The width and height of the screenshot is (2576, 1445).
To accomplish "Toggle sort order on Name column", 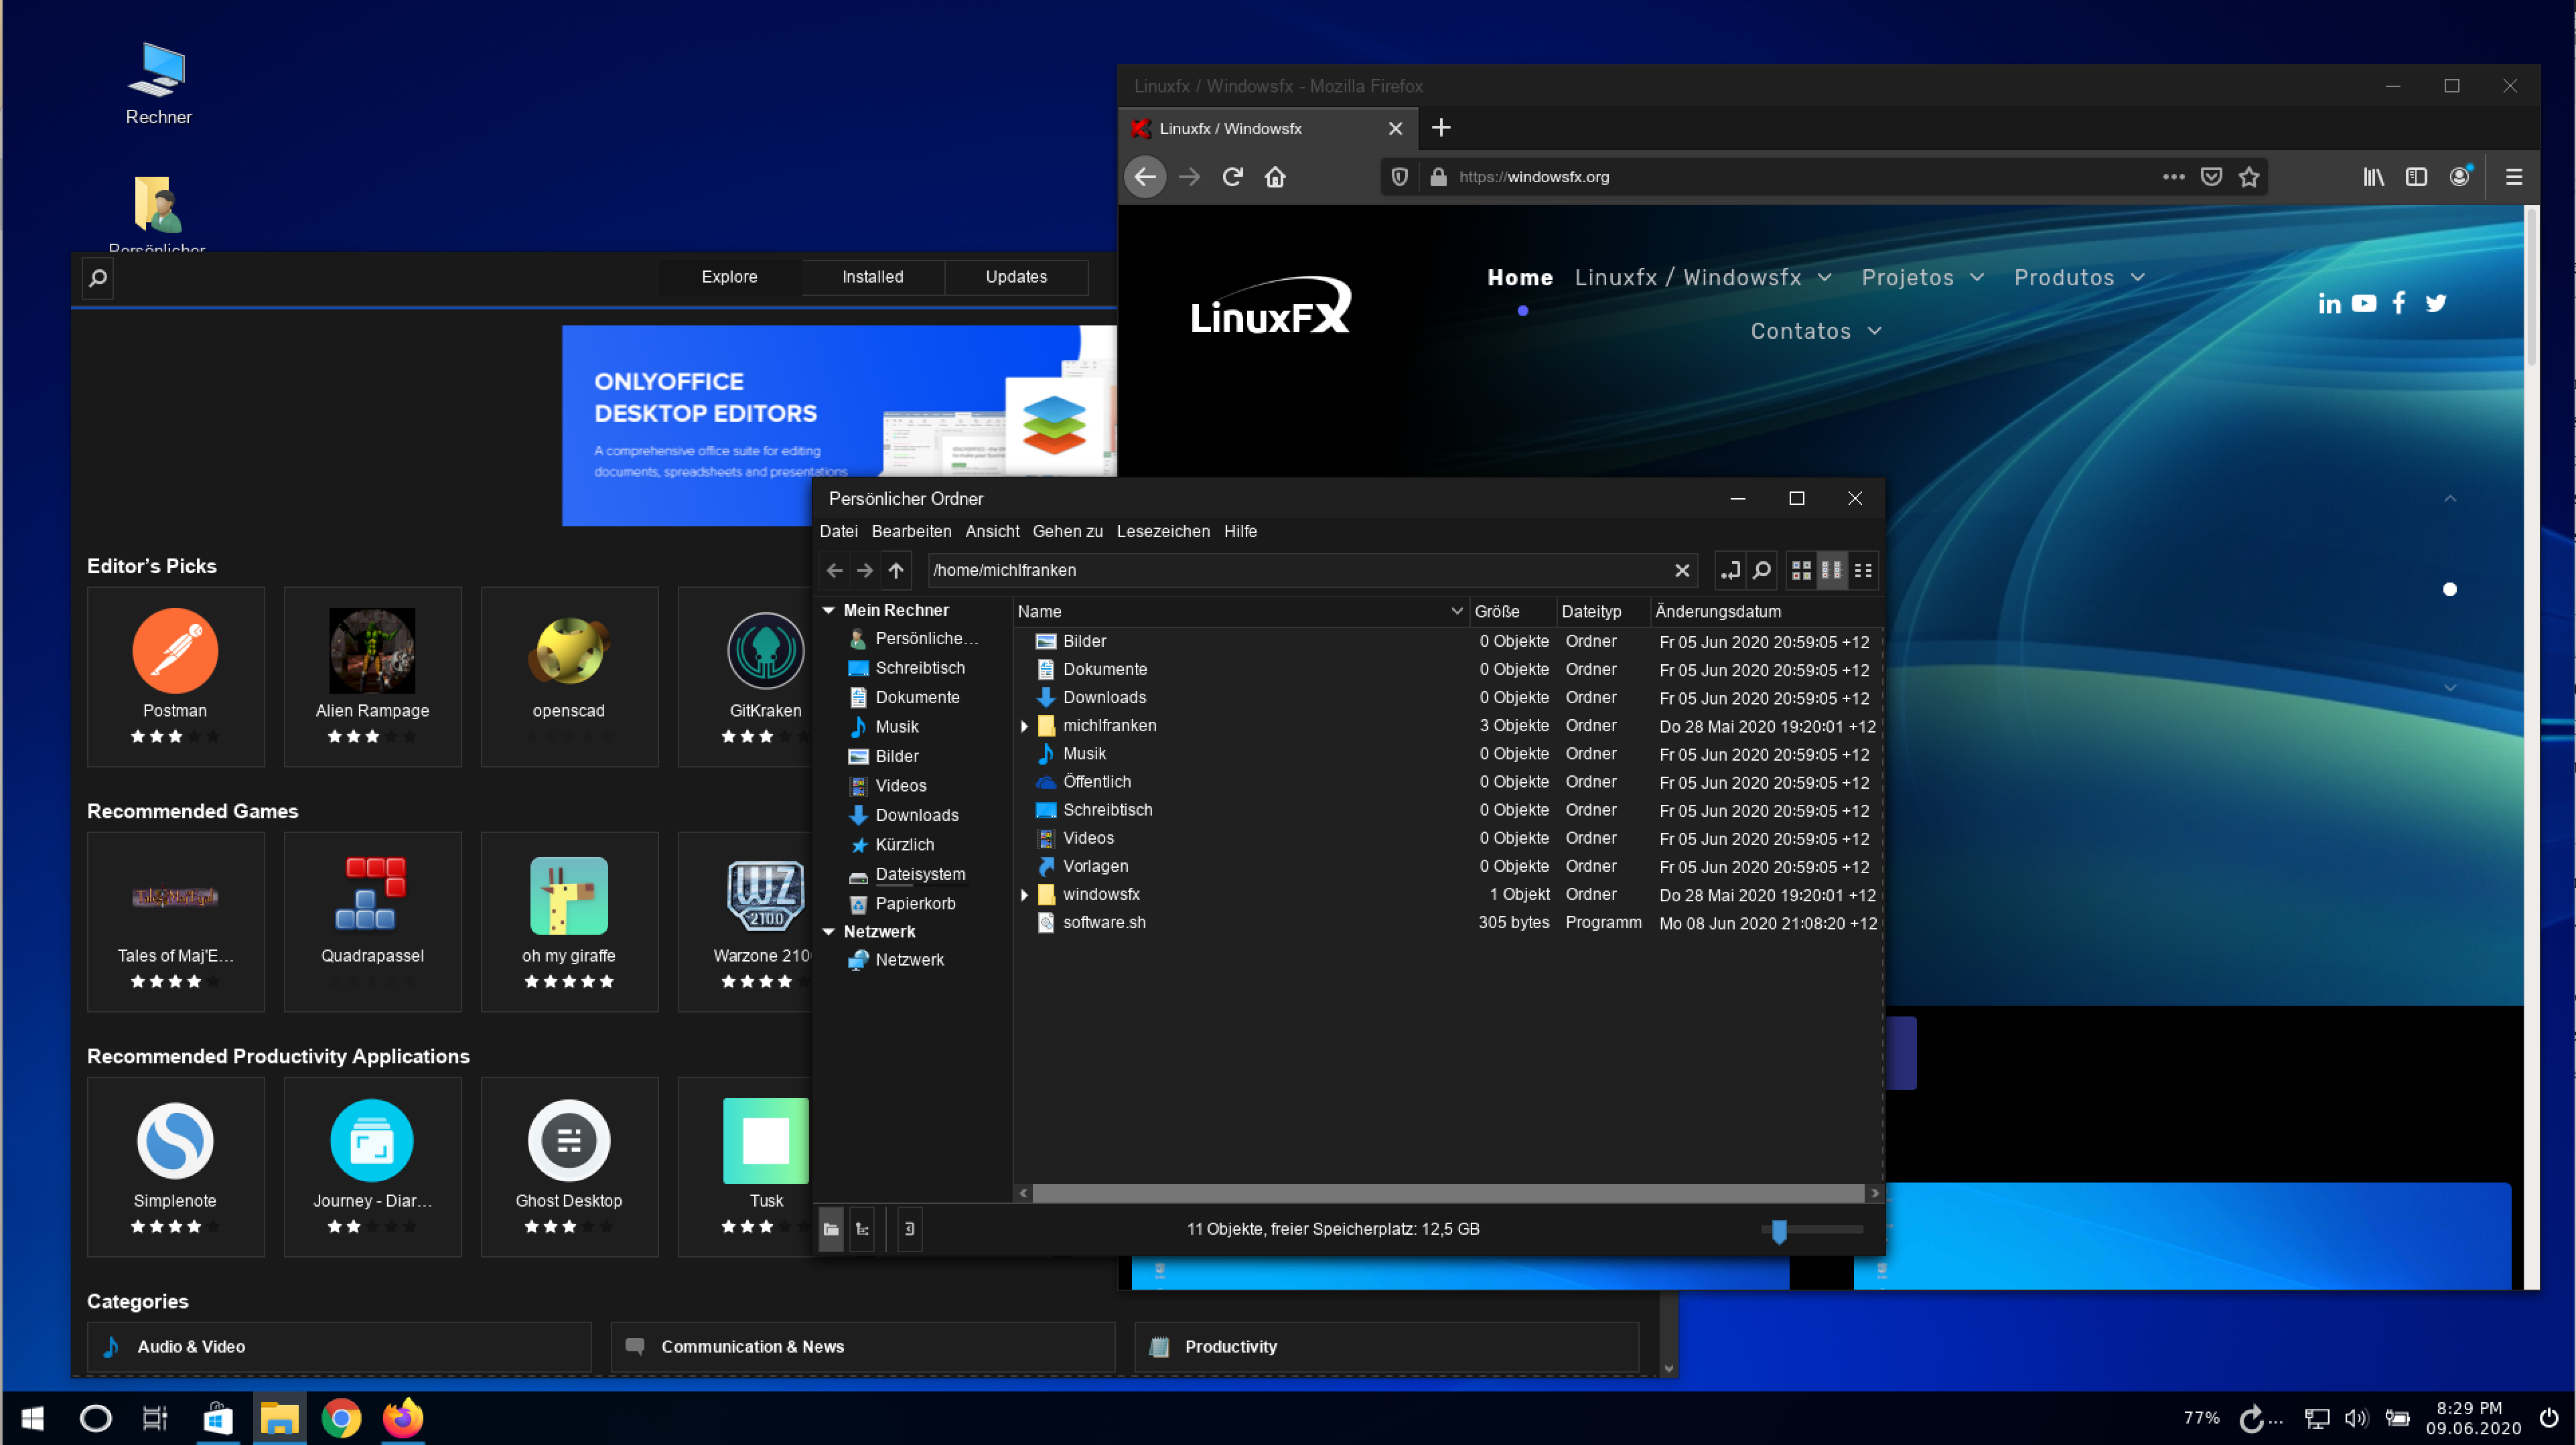I will [1240, 611].
